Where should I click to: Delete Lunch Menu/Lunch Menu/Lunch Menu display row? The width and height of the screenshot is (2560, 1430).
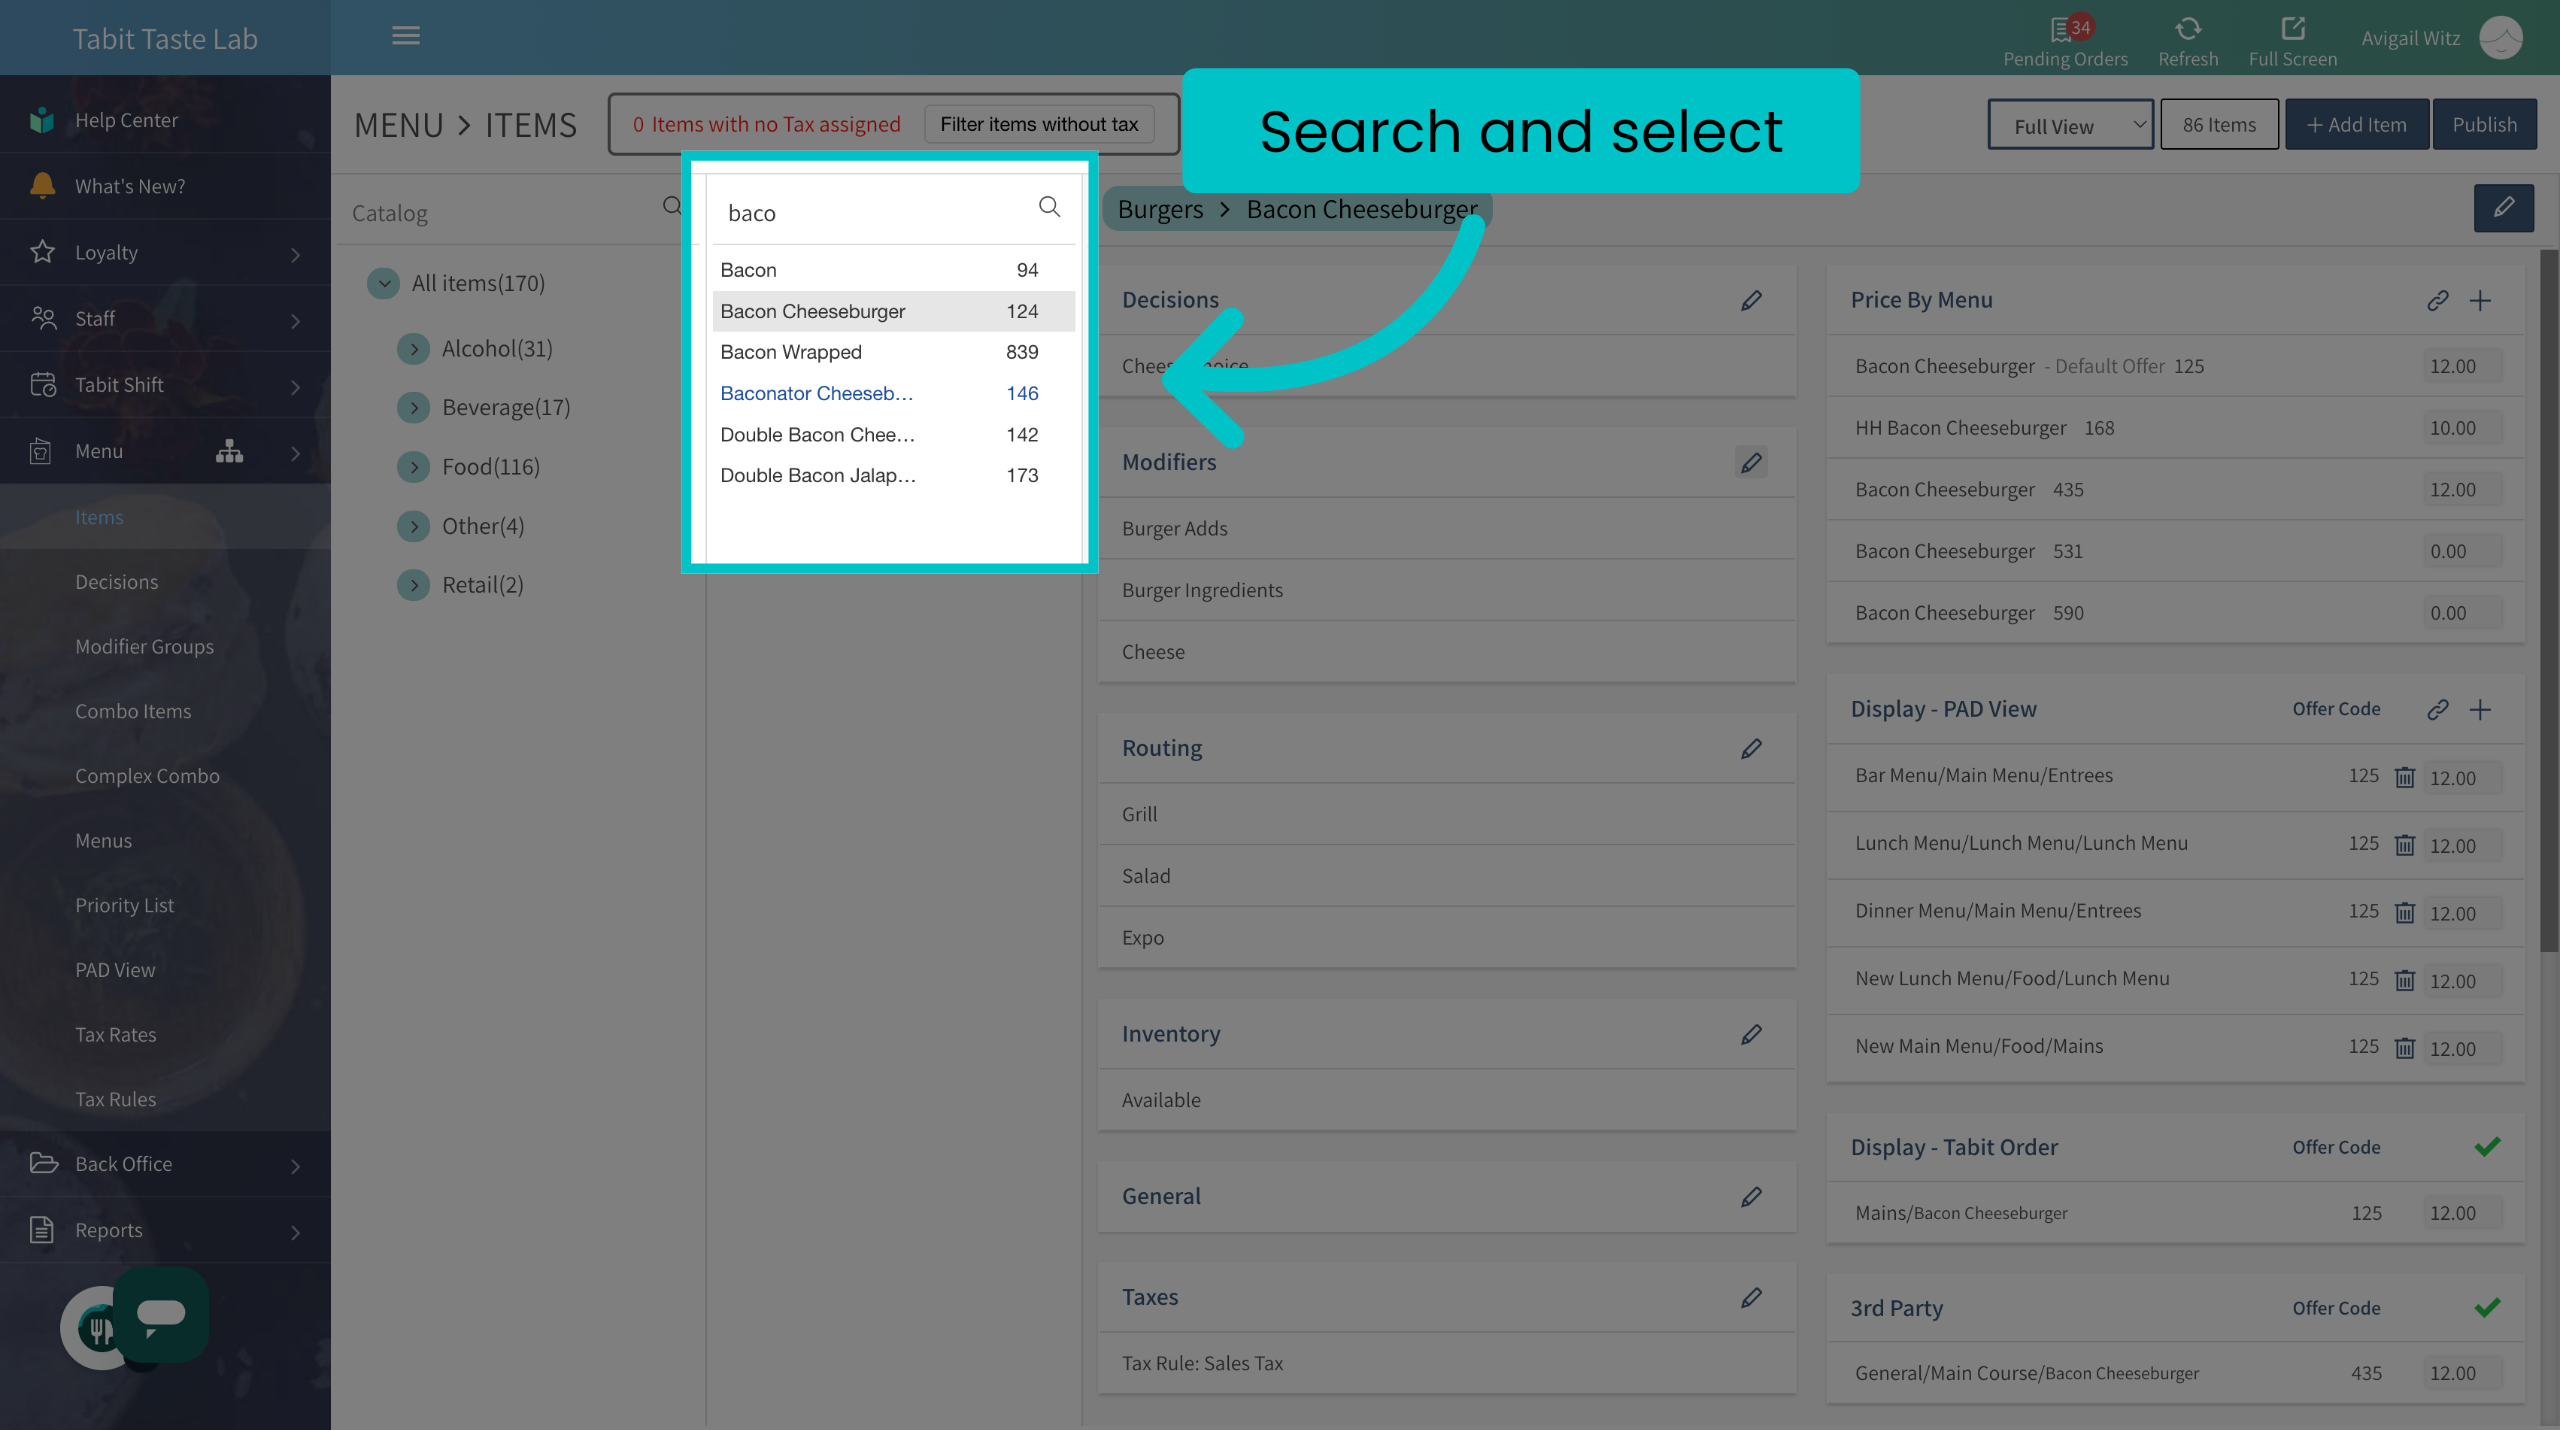[2404, 845]
